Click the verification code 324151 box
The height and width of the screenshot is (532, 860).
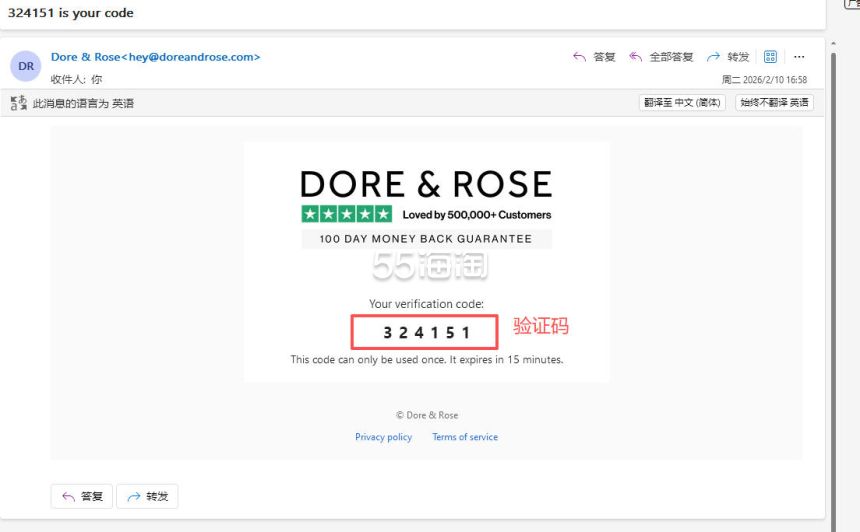click(x=424, y=332)
